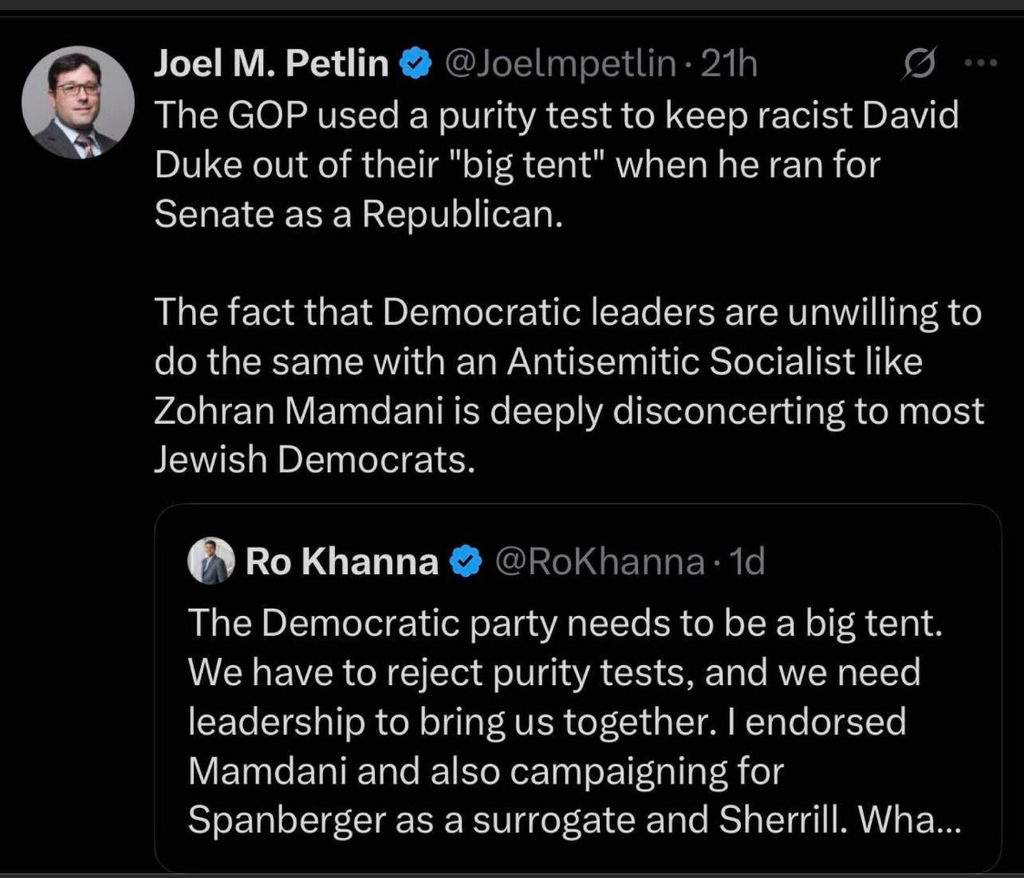Open Joel M. Petlin's profile picture
1024x878 pixels.
(x=77, y=103)
